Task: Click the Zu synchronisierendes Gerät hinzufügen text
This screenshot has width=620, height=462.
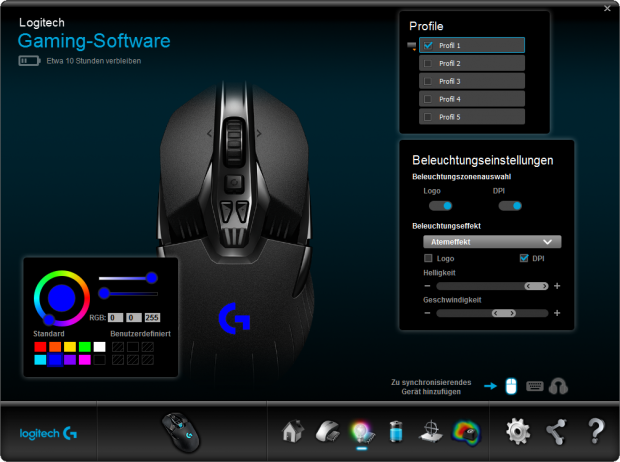Action: point(431,387)
